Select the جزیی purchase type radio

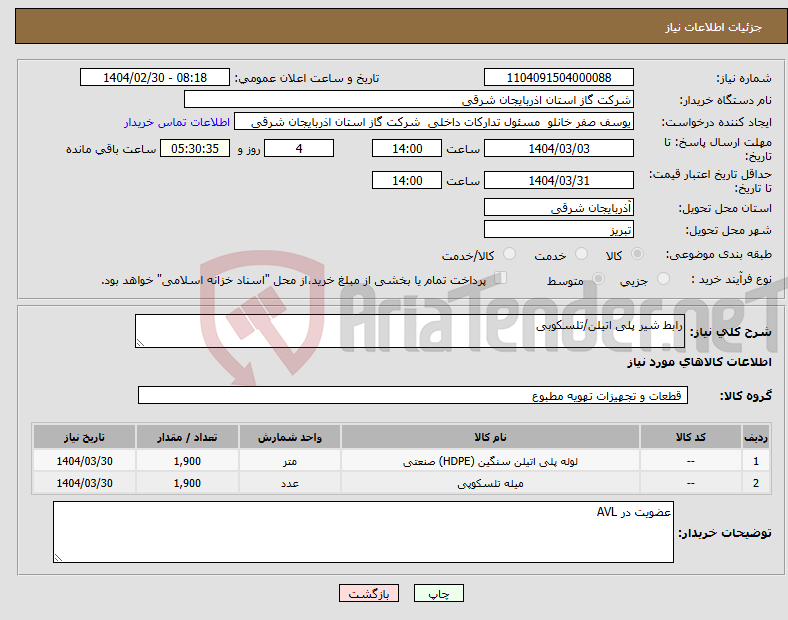(663, 279)
